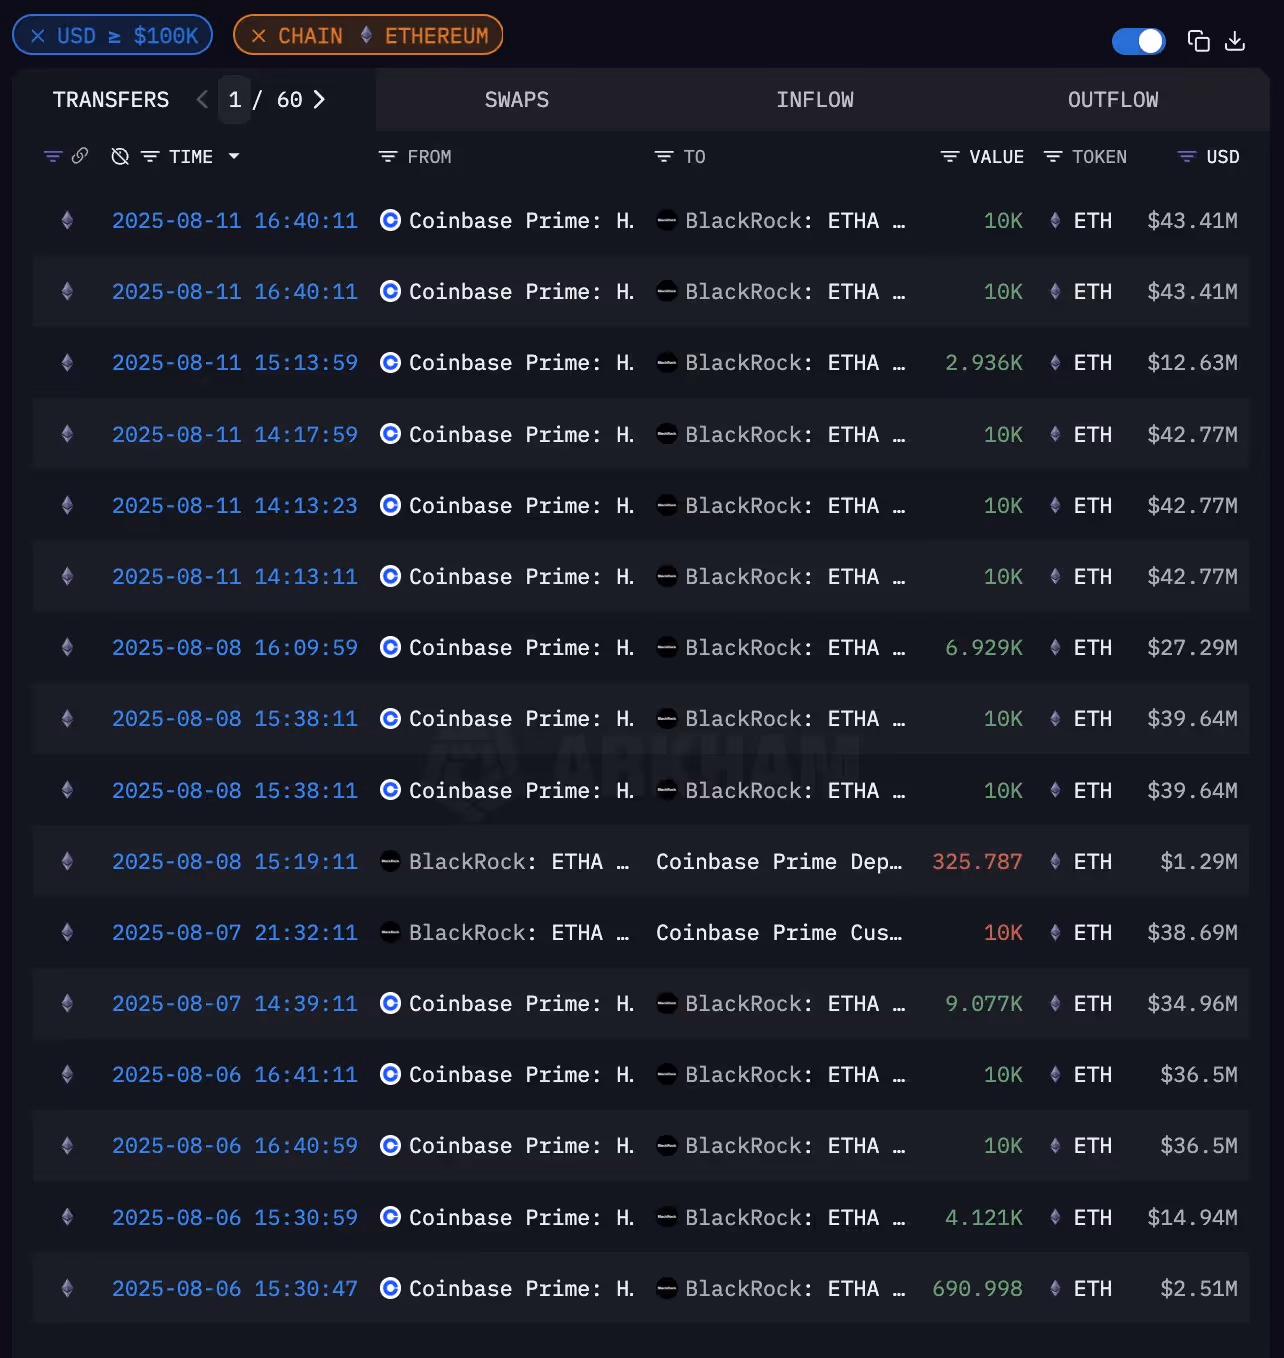1284x1358 pixels.
Task: Click the 690.998 value cell
Action: click(977, 1289)
